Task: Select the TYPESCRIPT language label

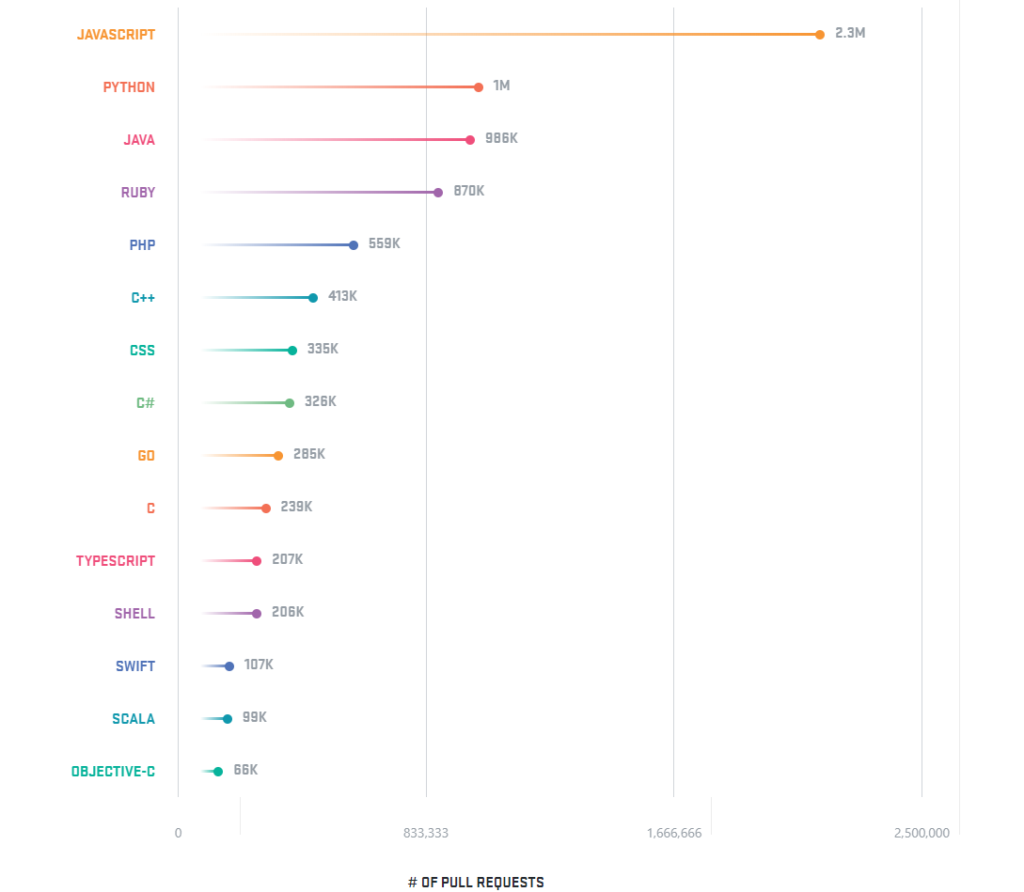Action: point(116,561)
